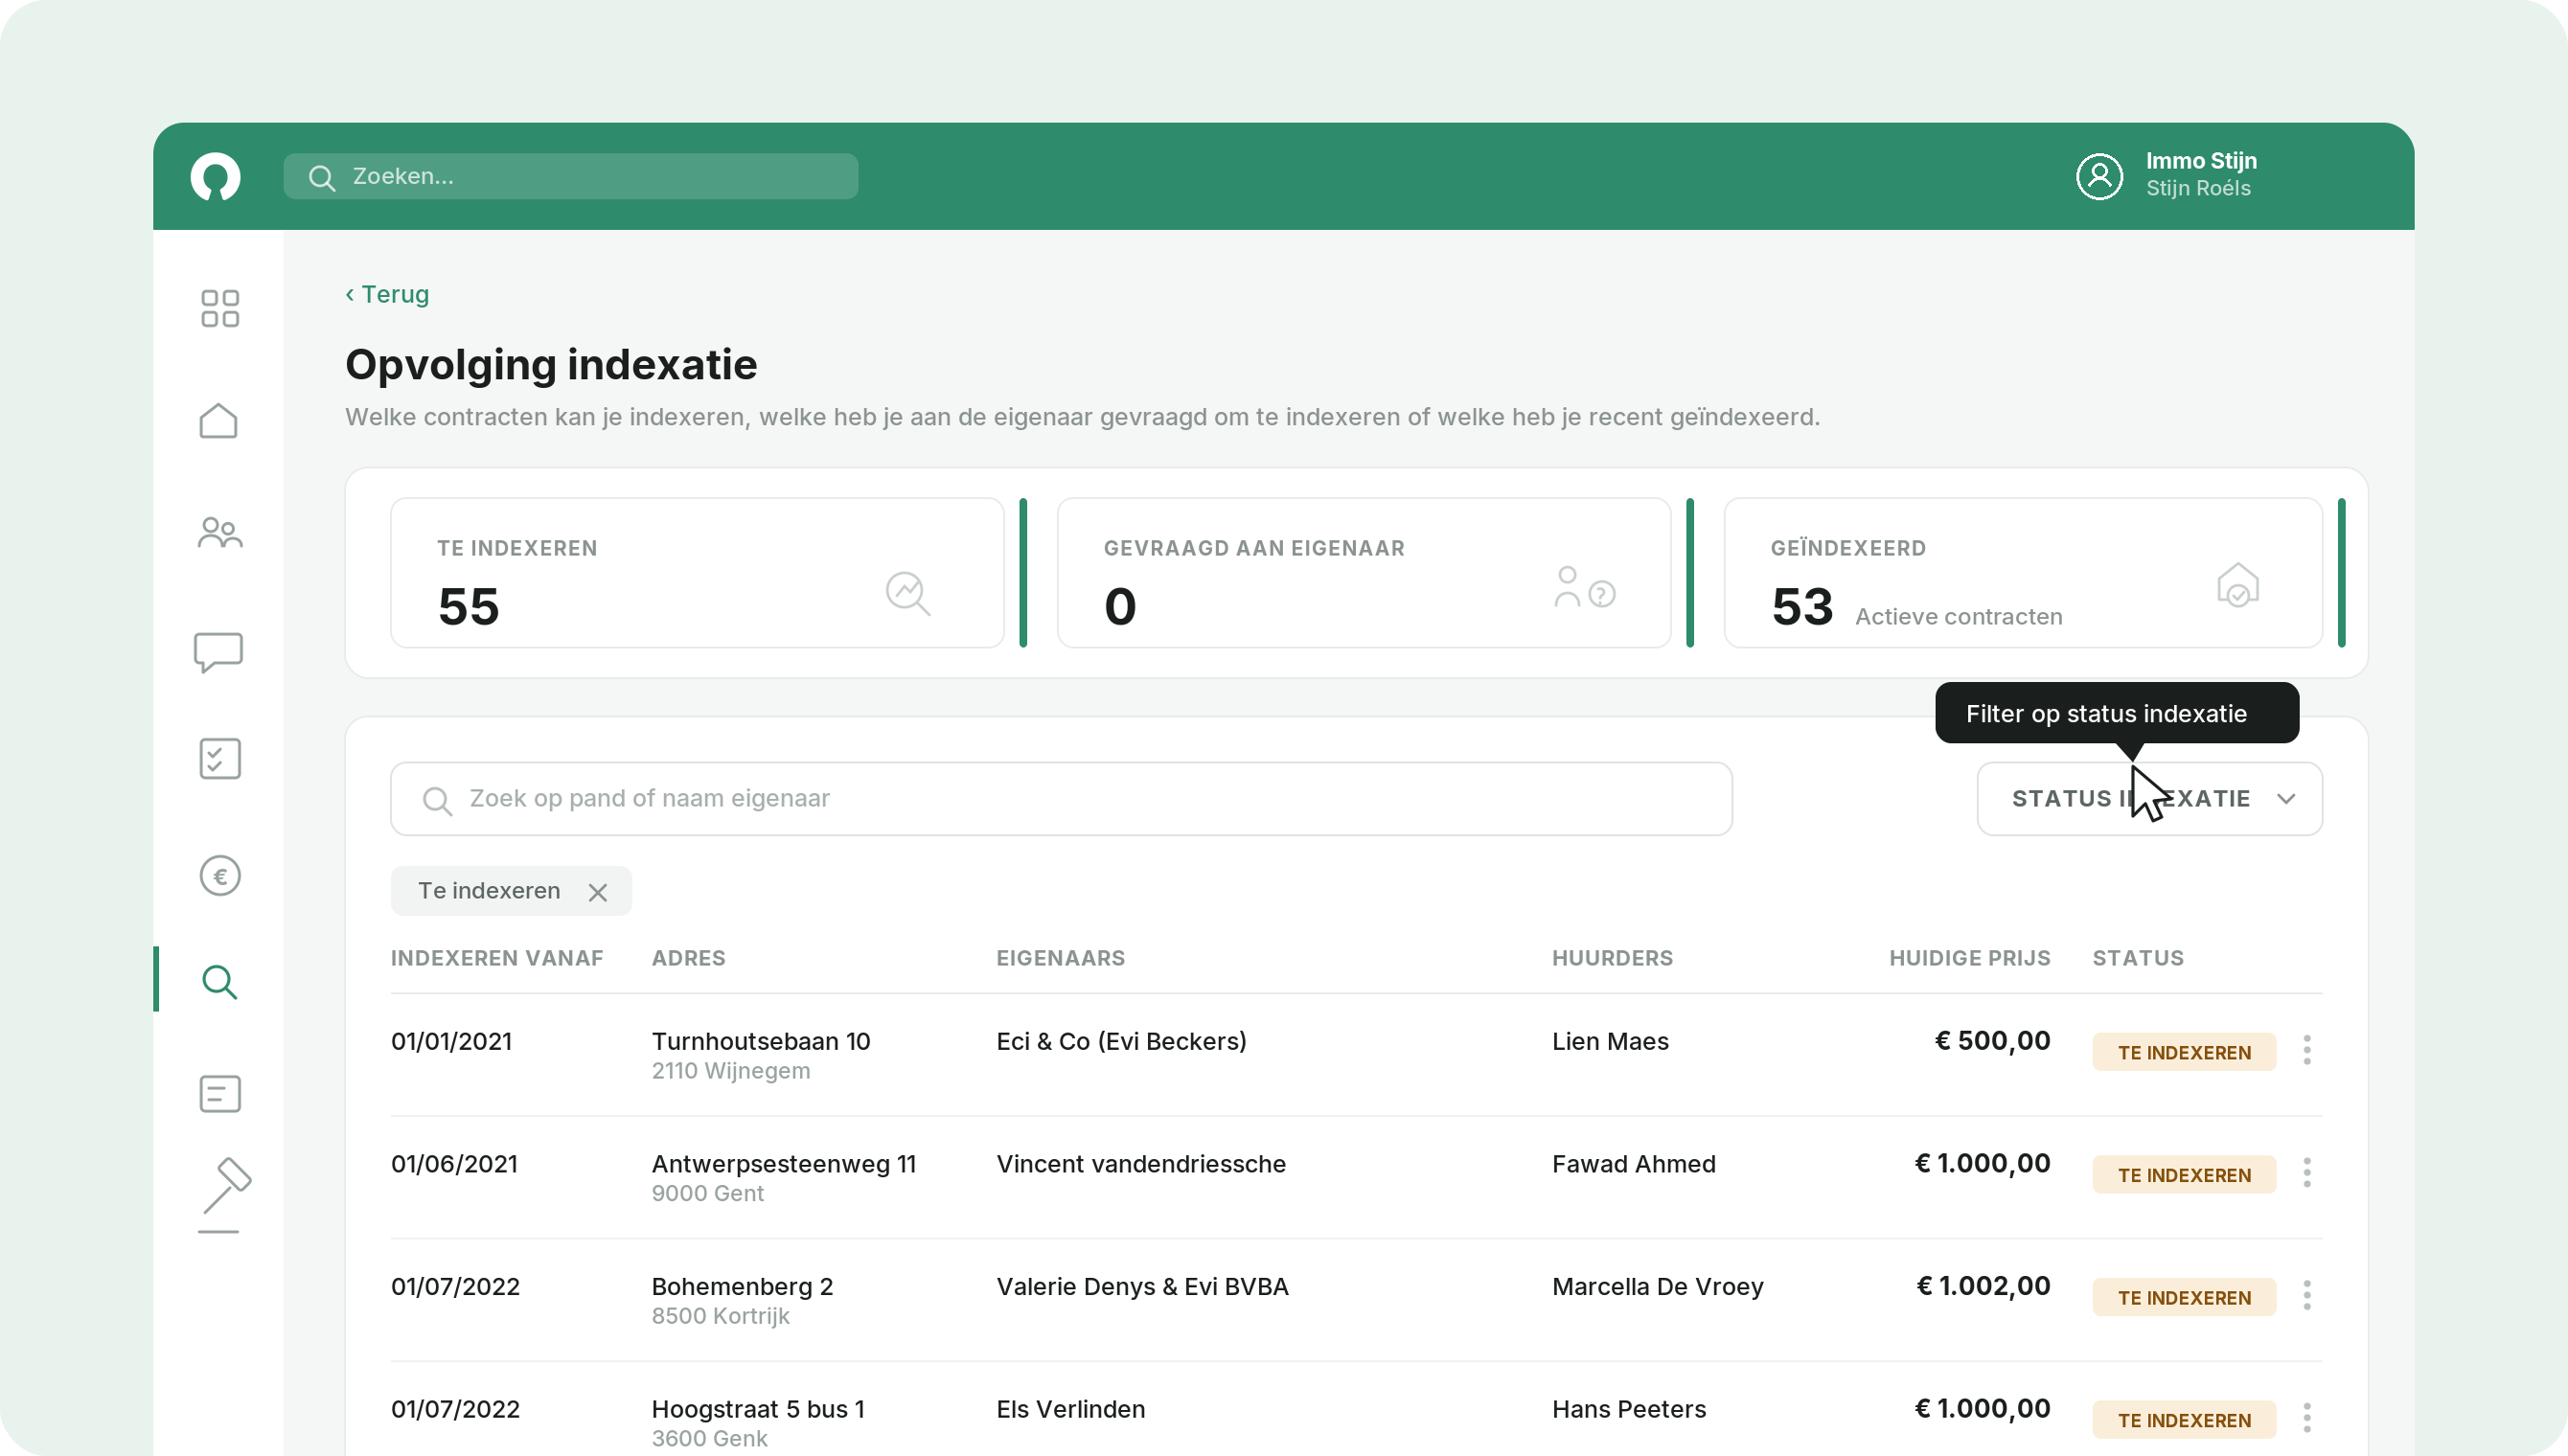
Task: Select the Geïndexeerd summary card
Action: pos(2023,573)
